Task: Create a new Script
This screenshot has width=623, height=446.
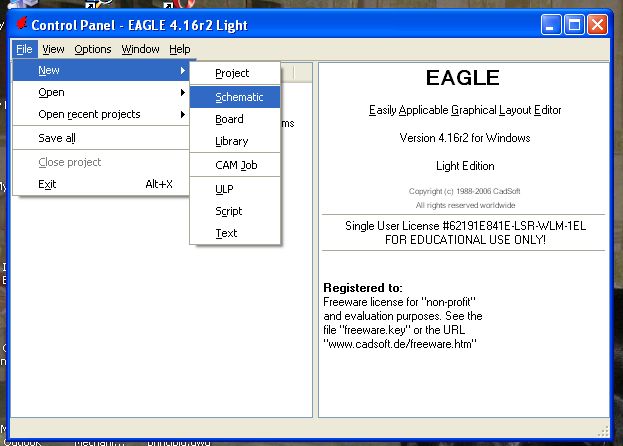Action: (235, 211)
